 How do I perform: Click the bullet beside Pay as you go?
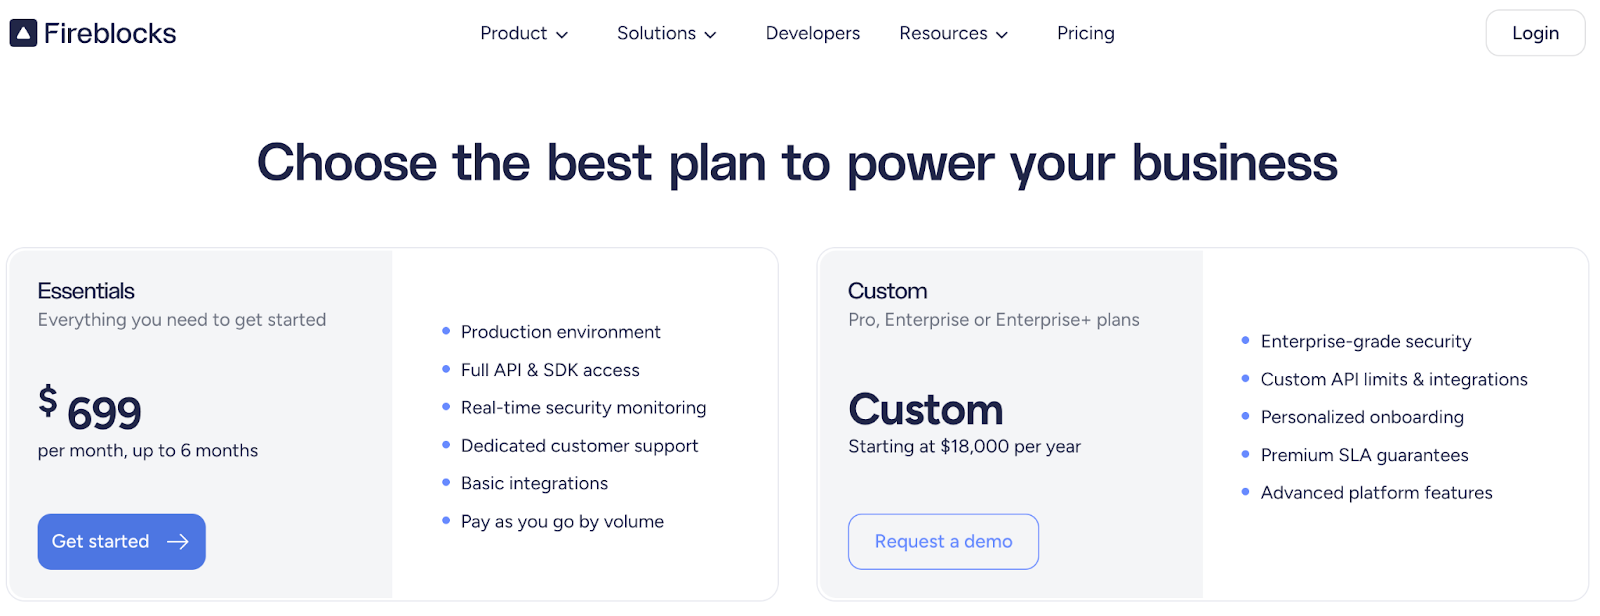coord(446,521)
